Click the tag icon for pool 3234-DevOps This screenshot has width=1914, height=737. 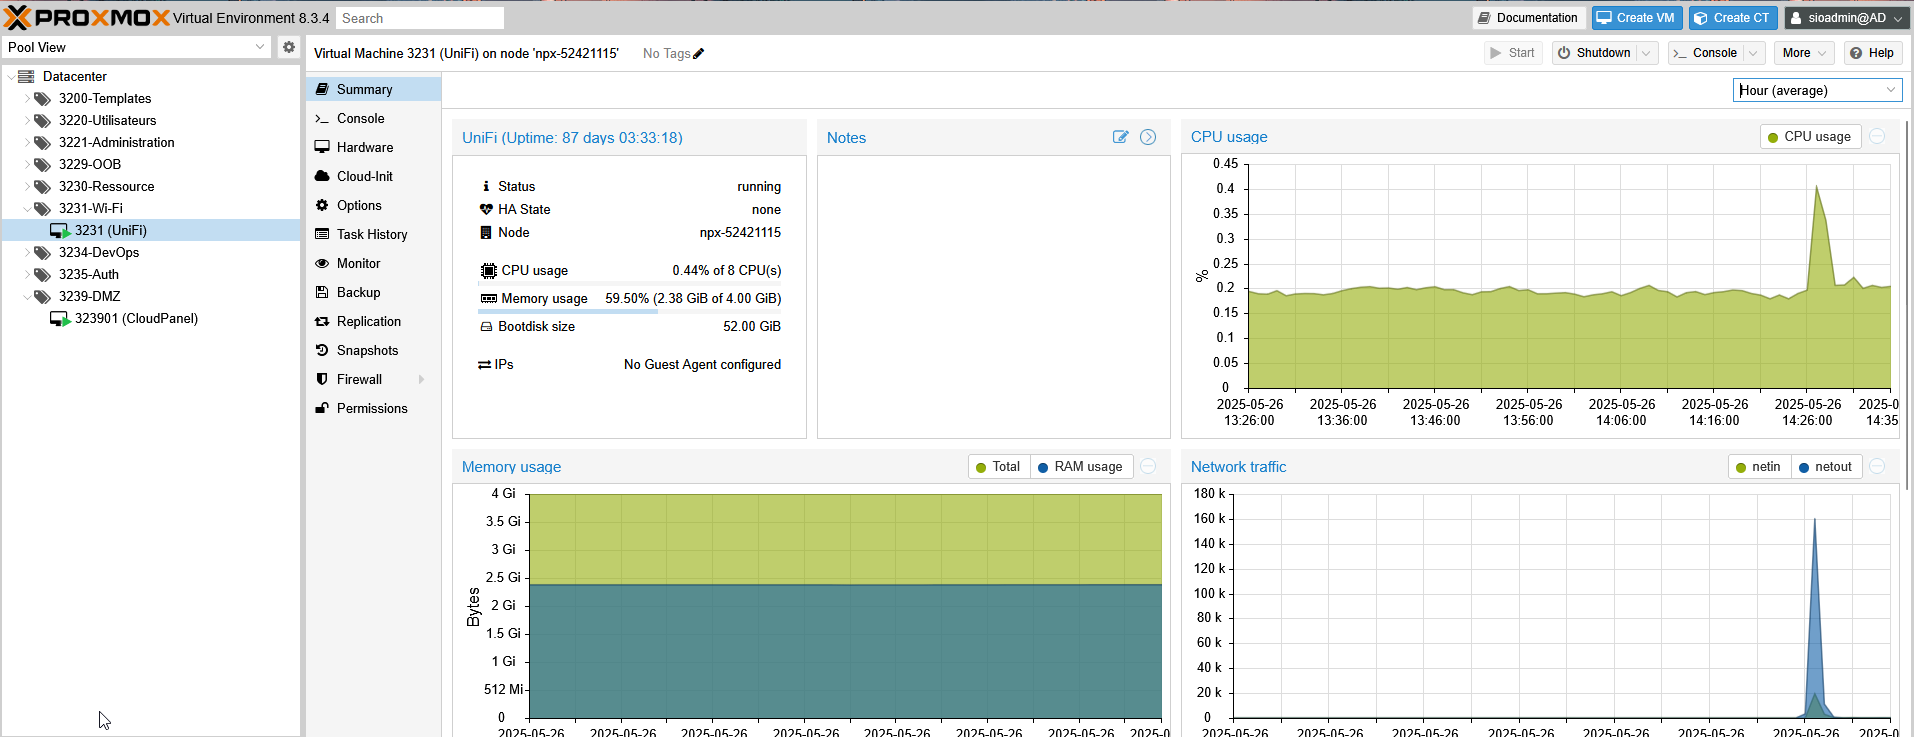coord(42,253)
